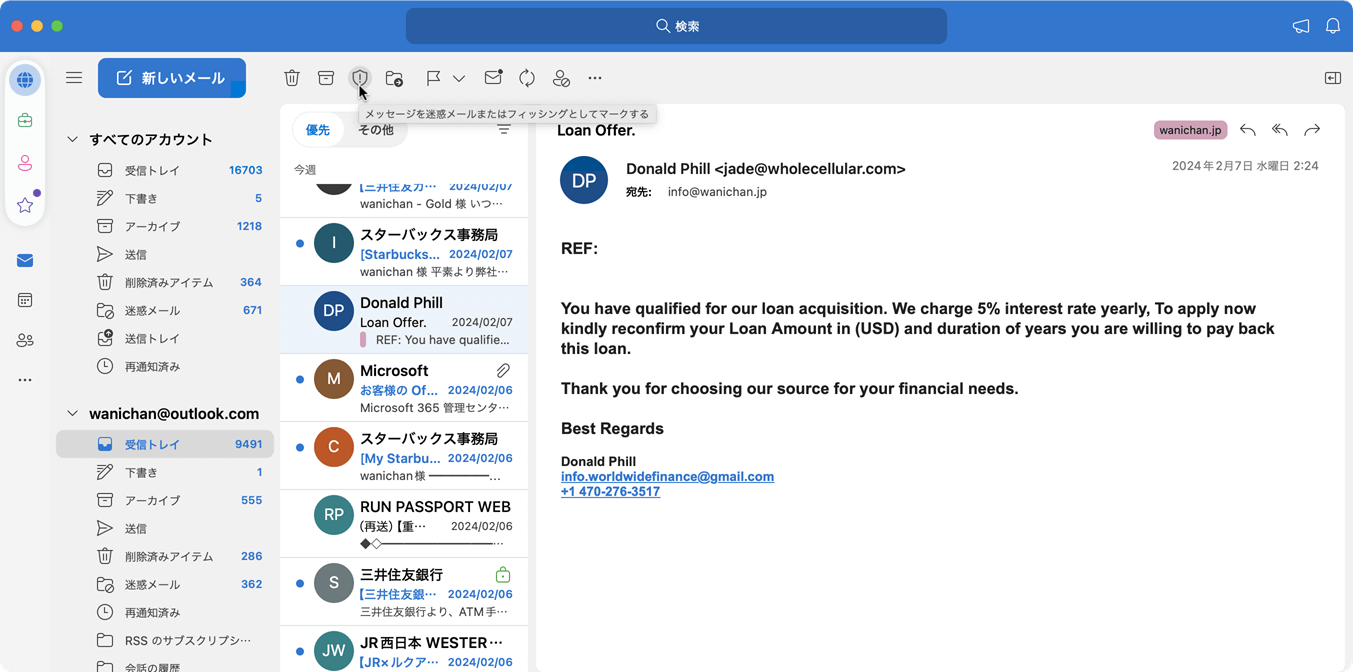
Task: Click recipient info@wanichan.jp
Action: pyautogui.click(x=717, y=192)
